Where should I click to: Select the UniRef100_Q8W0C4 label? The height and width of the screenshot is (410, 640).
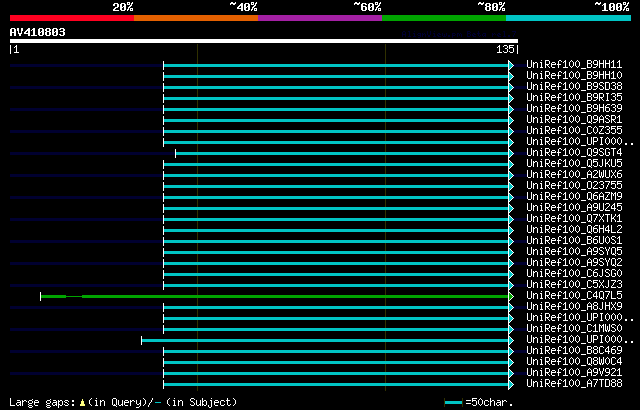[x=574, y=362]
